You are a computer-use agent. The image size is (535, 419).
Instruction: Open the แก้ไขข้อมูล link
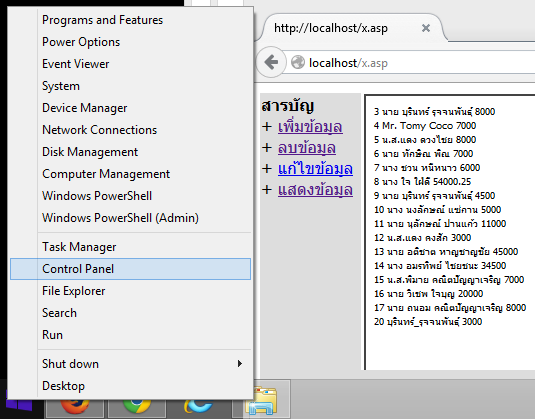[x=315, y=169]
